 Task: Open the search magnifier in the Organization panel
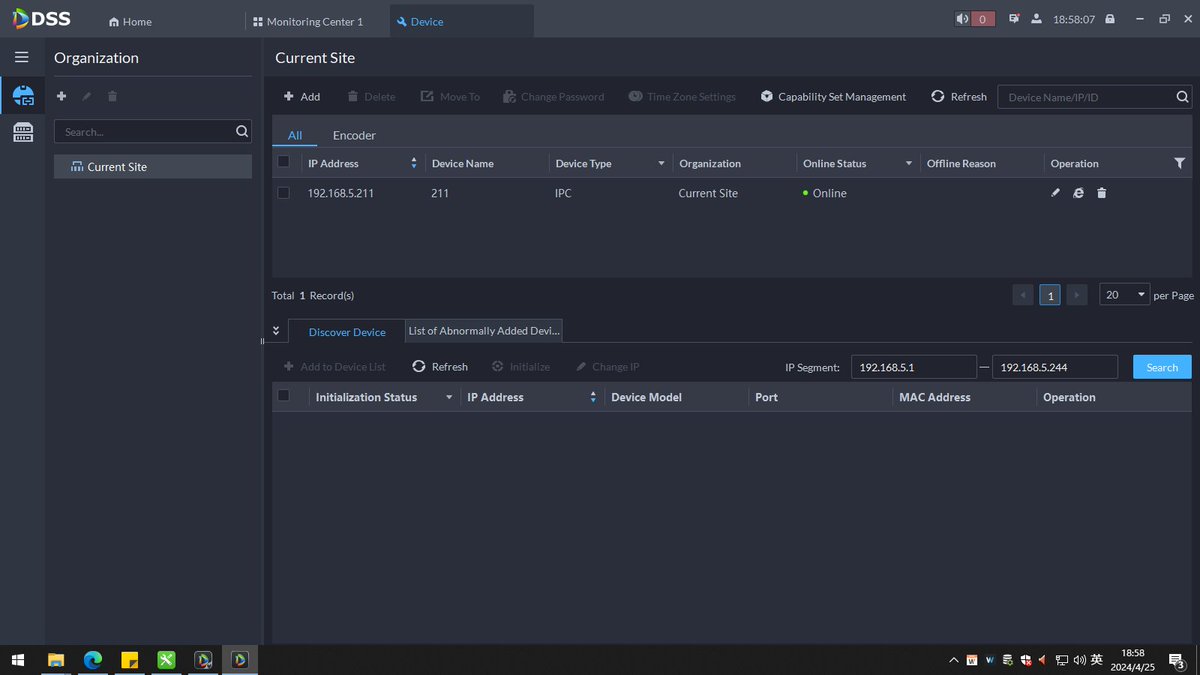tap(241, 131)
